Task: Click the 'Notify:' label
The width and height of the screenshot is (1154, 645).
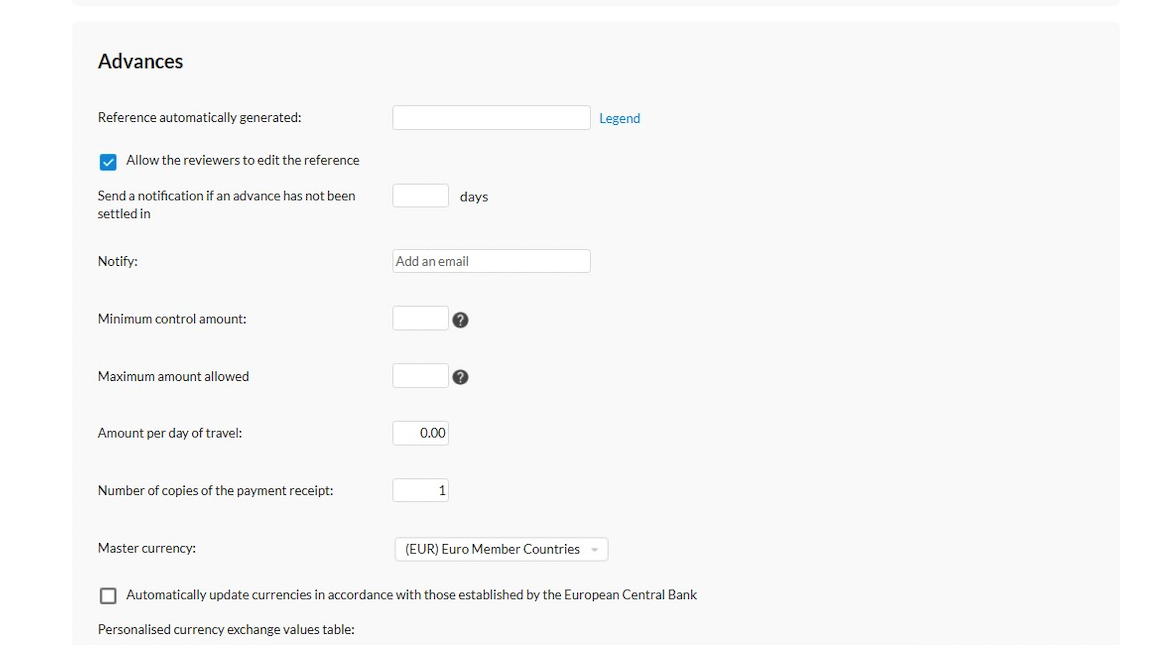Action: [118, 261]
